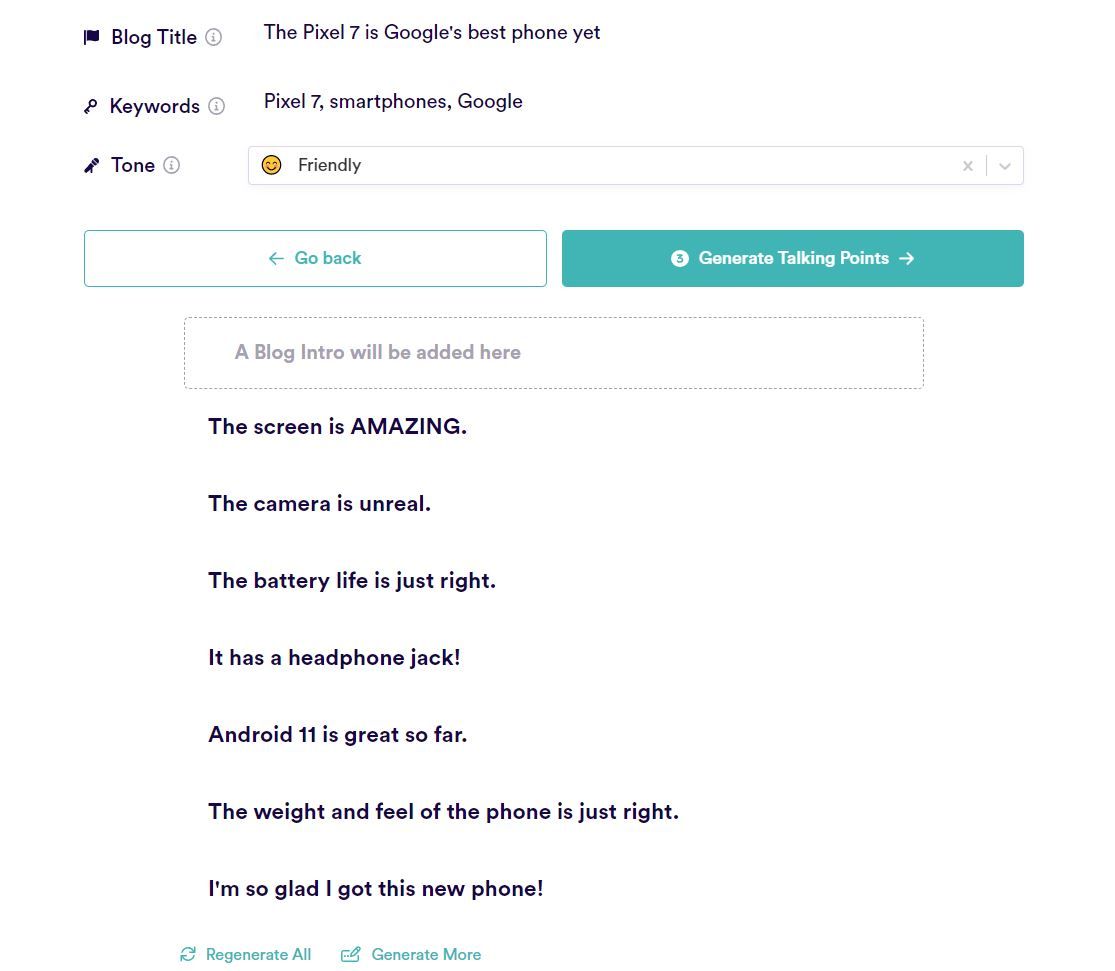Viewport: 1115px width, 971px height.
Task: Click the microphone icon beside Tone
Action: (x=90, y=164)
